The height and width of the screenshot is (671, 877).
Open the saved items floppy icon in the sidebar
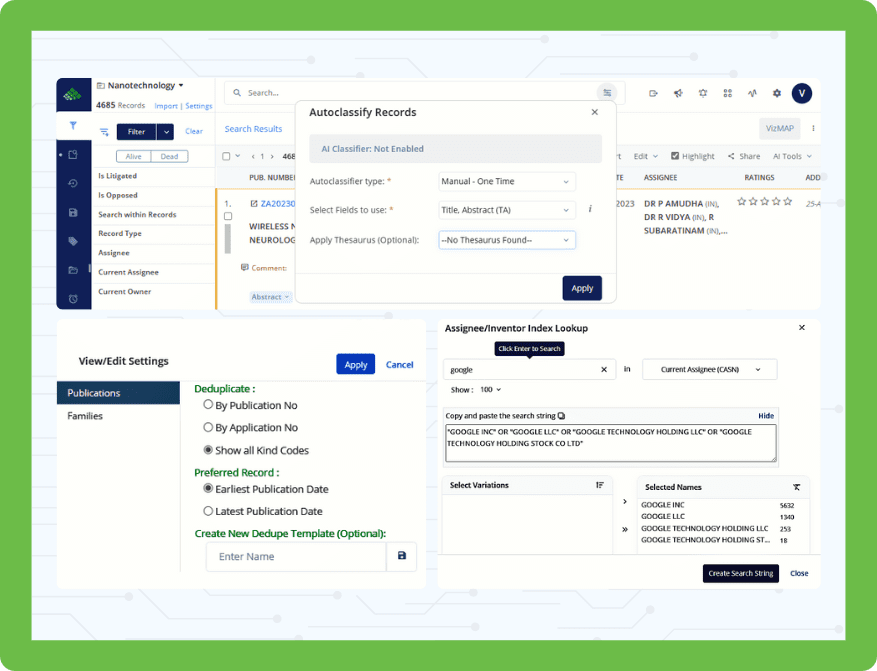[73, 212]
